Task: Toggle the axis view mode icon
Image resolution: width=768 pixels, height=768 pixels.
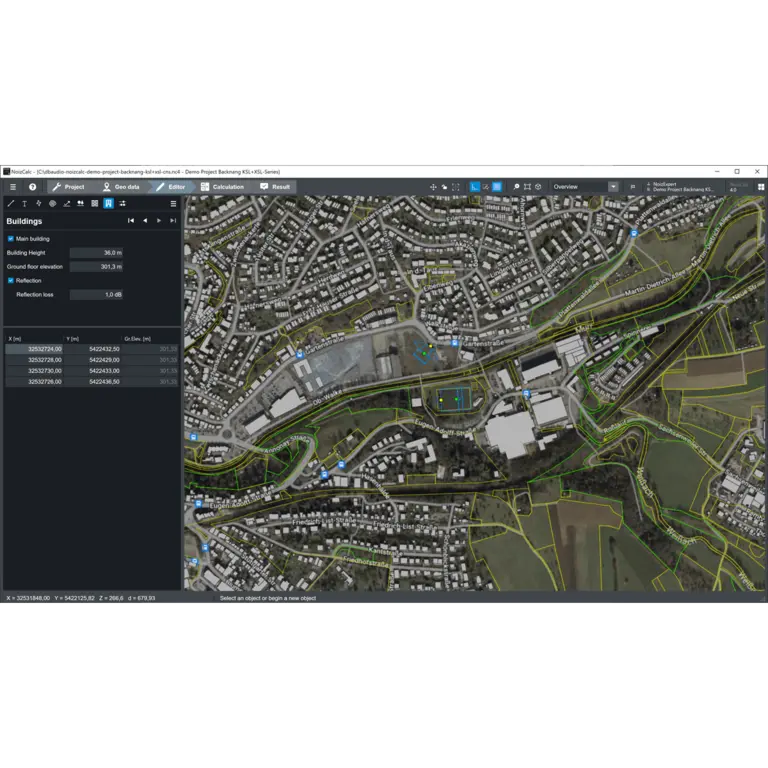Action: coord(475,187)
